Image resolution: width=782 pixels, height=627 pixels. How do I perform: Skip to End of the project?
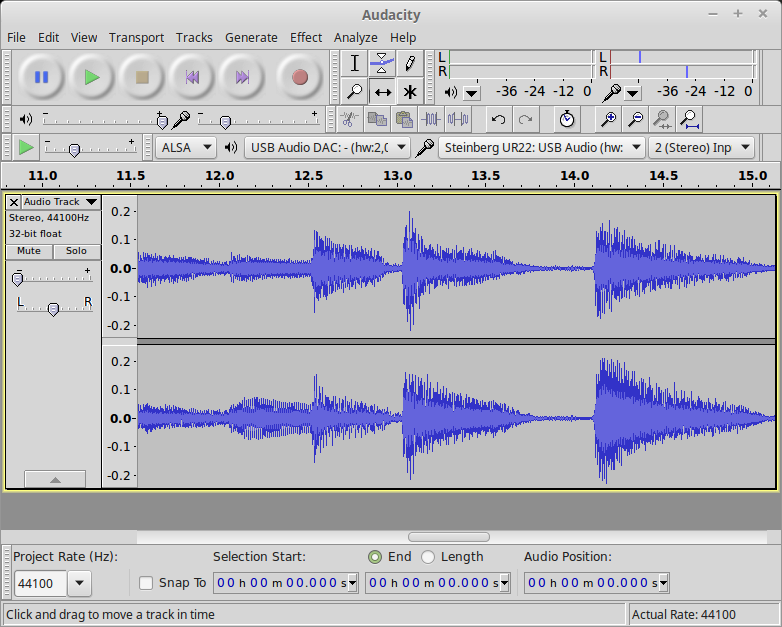[242, 77]
